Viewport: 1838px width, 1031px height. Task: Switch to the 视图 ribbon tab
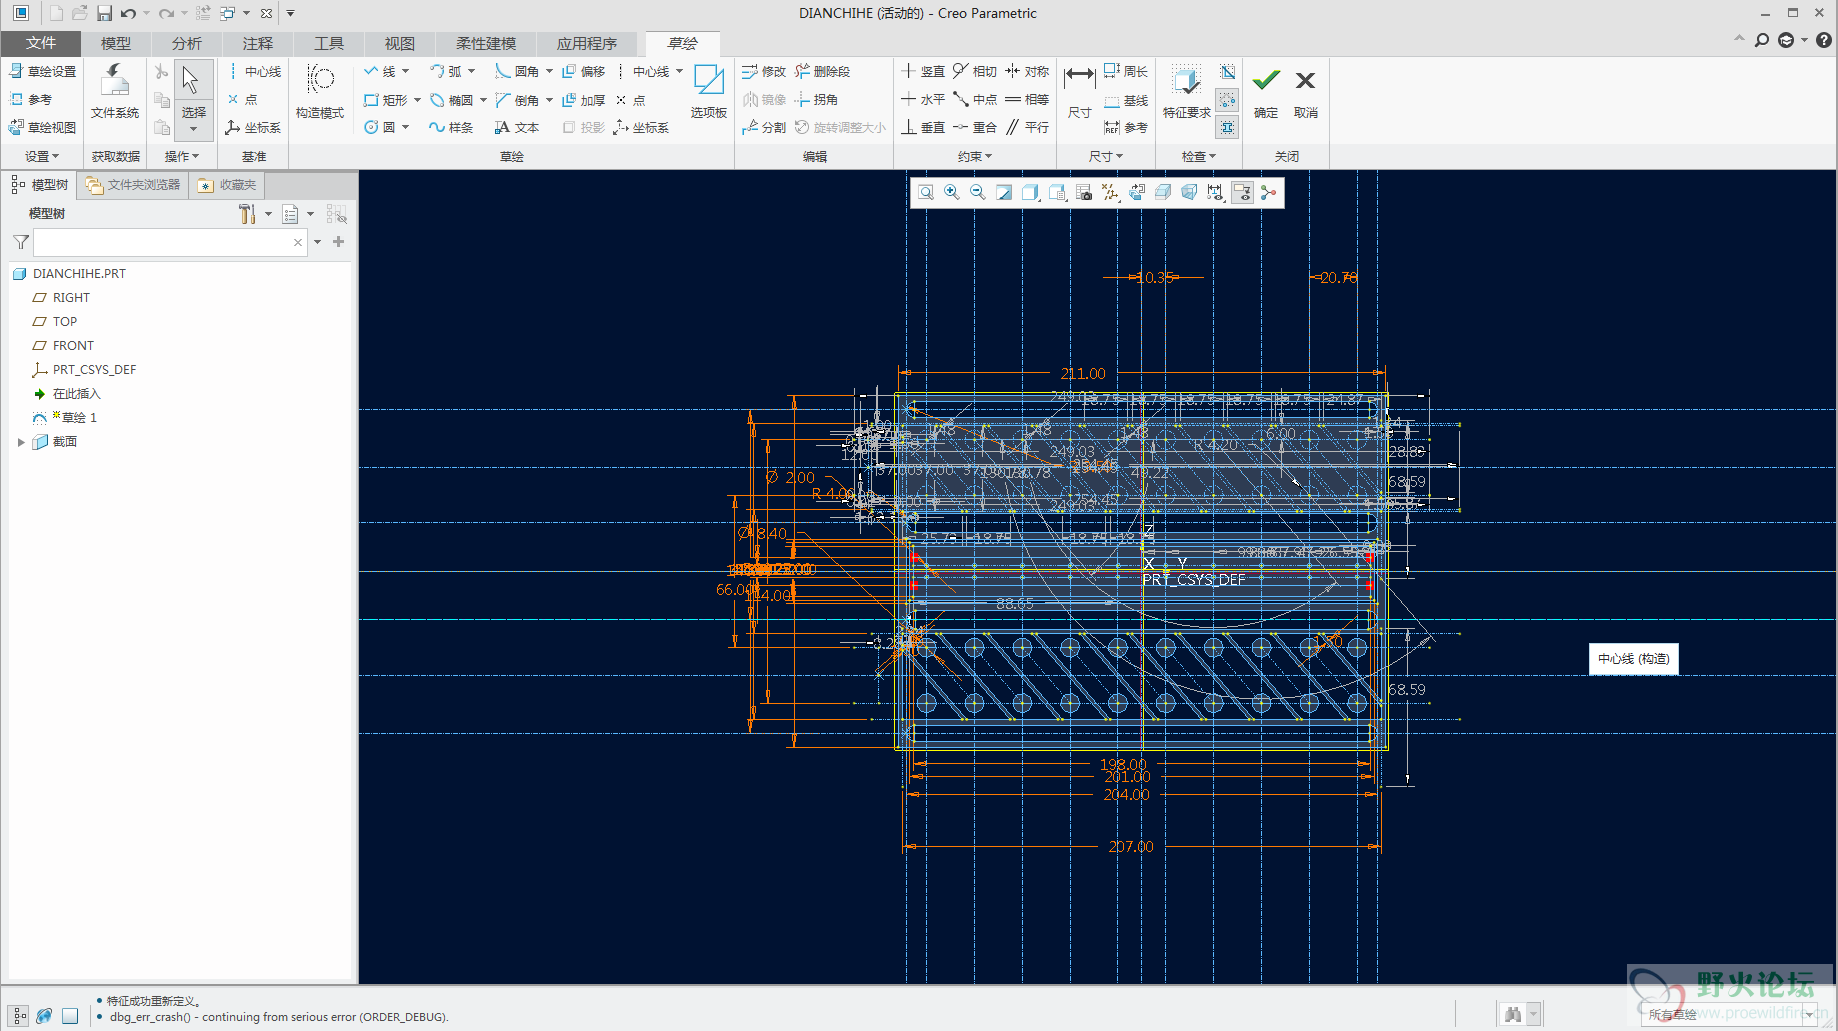coord(400,43)
